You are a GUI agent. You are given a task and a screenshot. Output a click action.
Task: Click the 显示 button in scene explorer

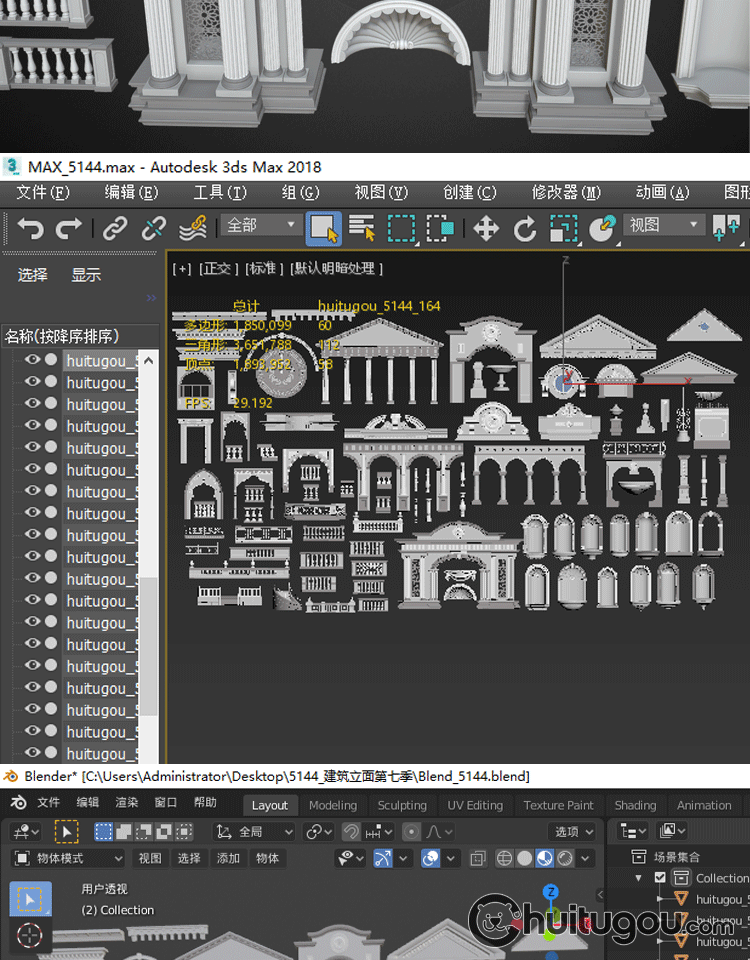[86, 275]
